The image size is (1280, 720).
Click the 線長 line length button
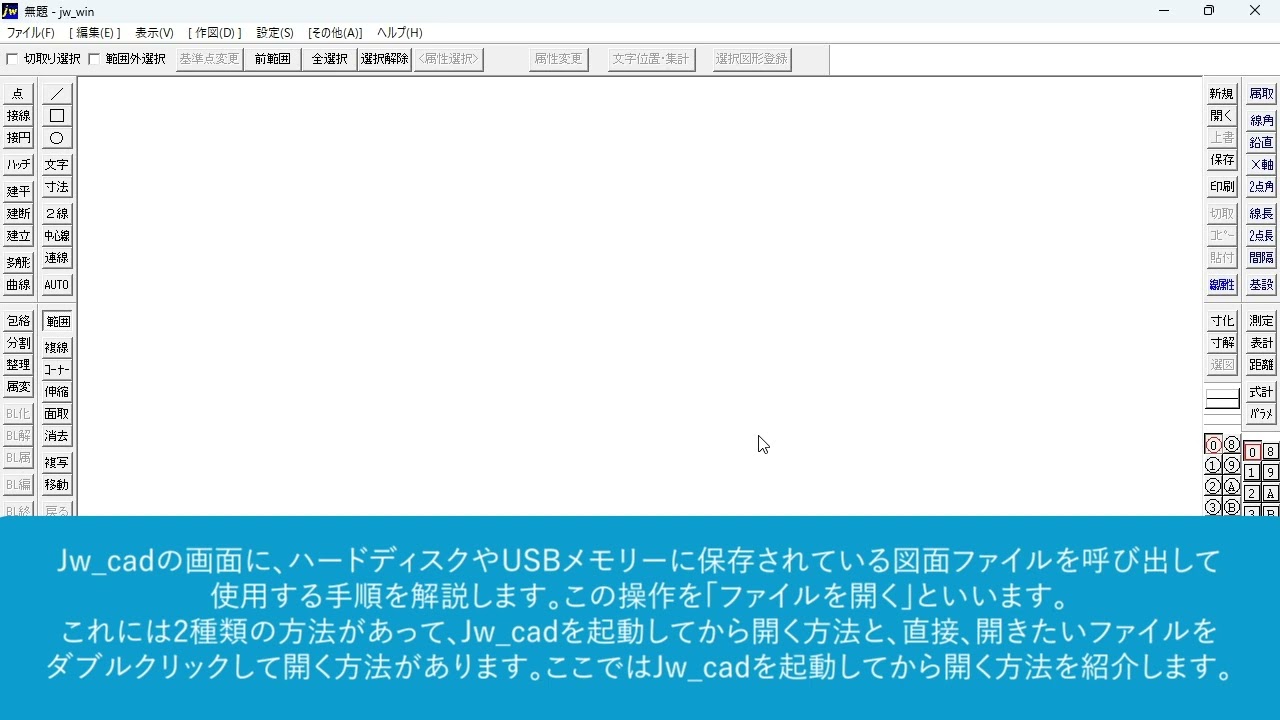(1262, 214)
